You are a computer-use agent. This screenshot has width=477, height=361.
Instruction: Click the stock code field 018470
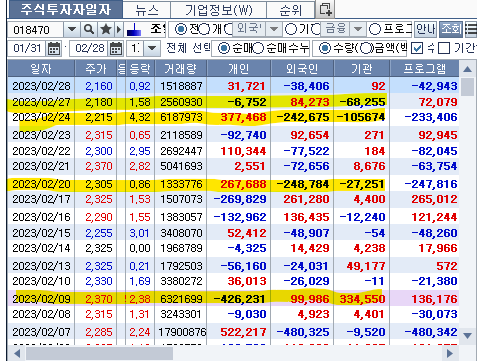click(35, 30)
